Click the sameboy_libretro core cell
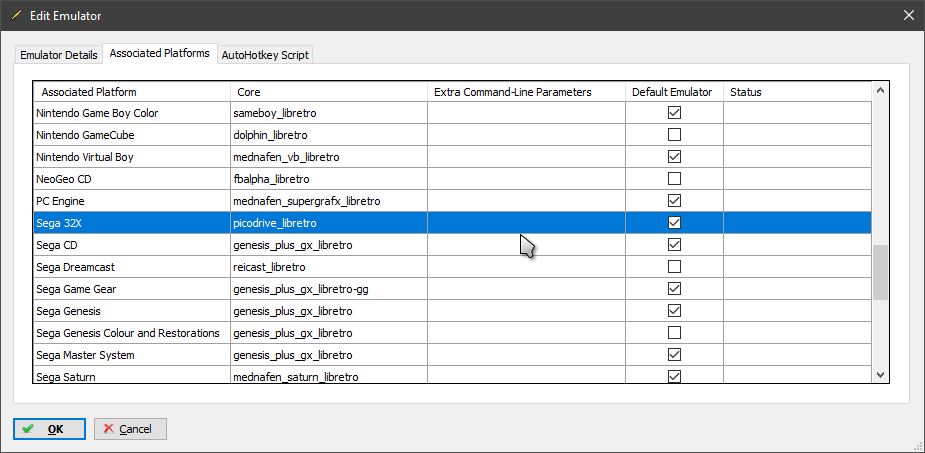Image resolution: width=925 pixels, height=453 pixels. pos(329,113)
